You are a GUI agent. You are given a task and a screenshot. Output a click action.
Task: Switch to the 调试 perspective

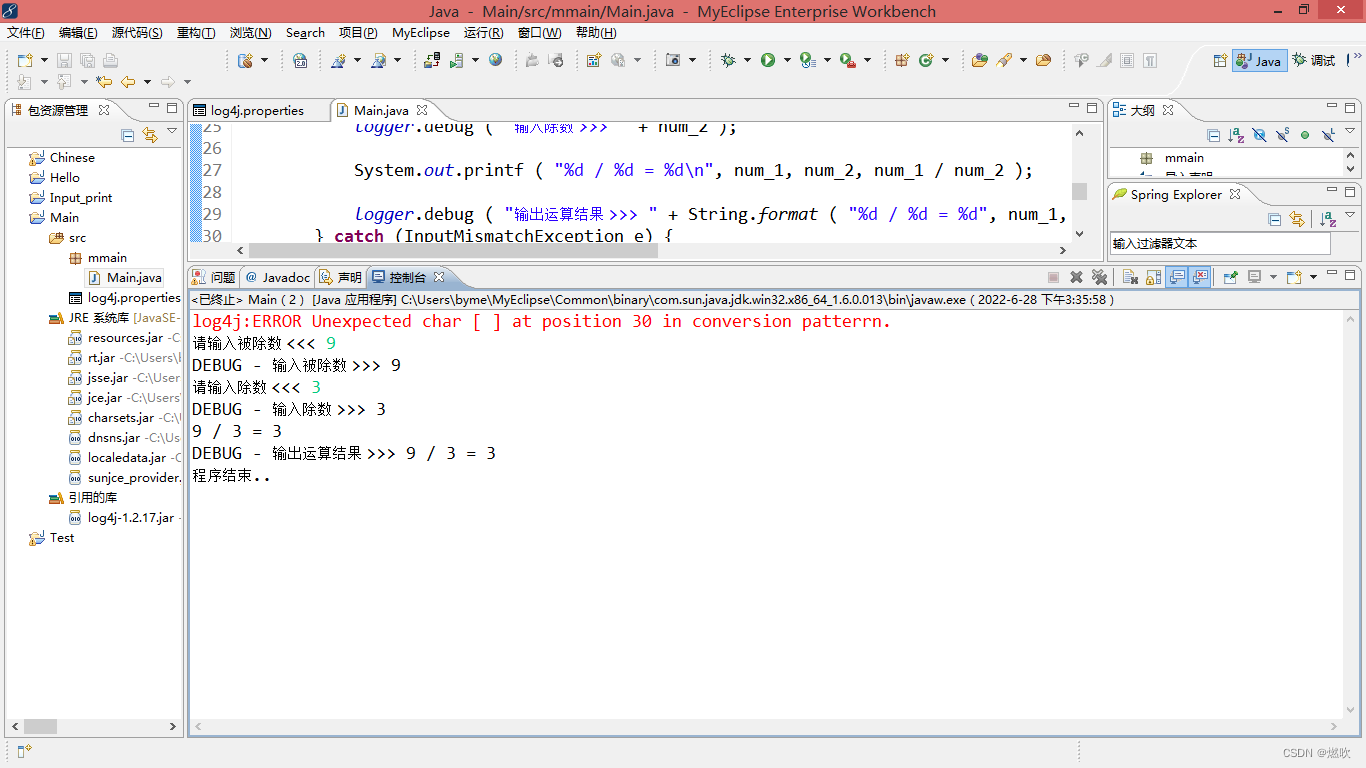point(1314,60)
